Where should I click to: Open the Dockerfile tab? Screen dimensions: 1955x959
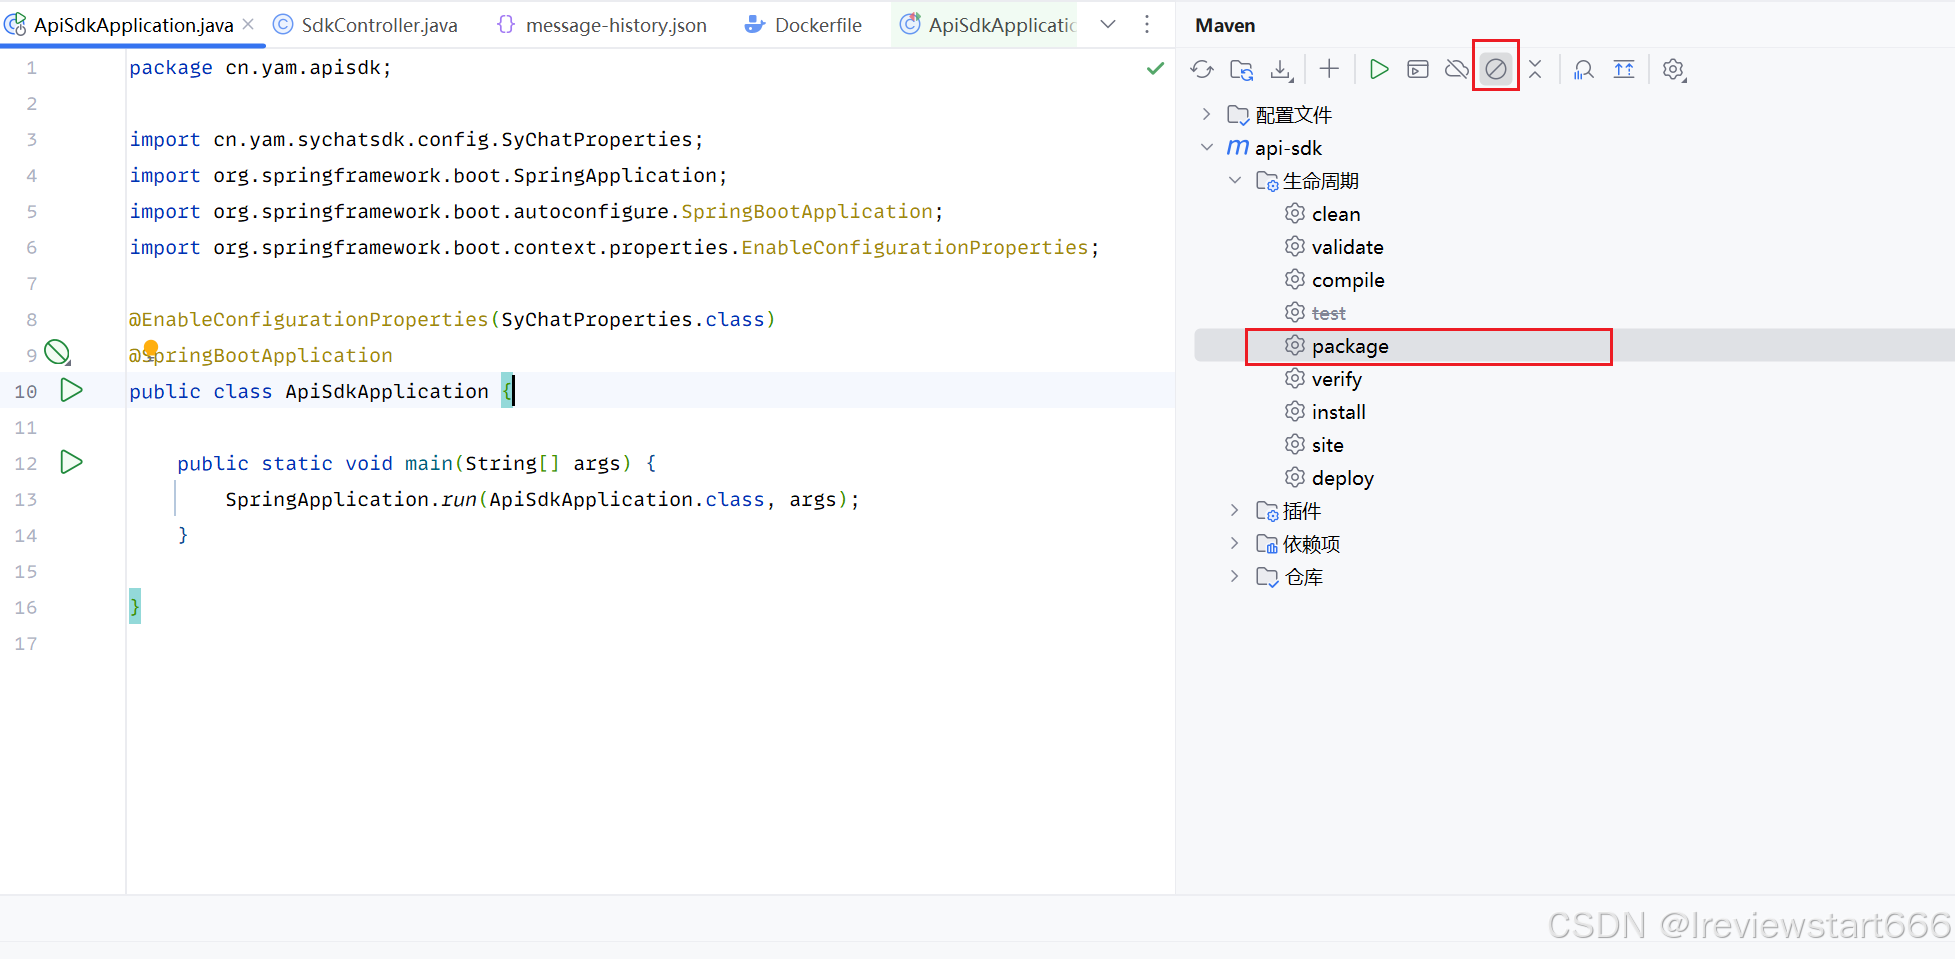[815, 24]
